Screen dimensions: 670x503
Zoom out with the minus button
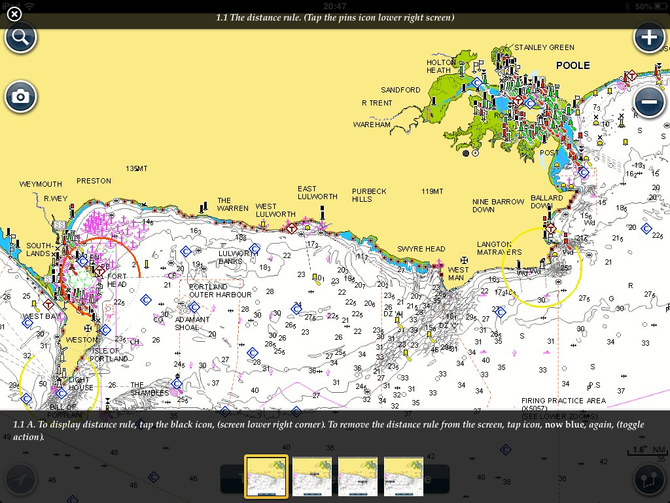(x=648, y=101)
